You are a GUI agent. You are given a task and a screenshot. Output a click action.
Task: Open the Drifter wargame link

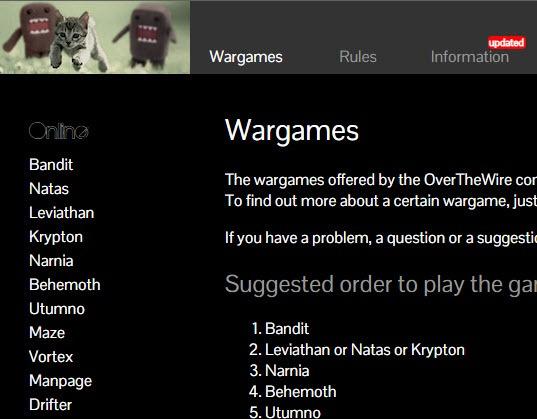click(50, 405)
